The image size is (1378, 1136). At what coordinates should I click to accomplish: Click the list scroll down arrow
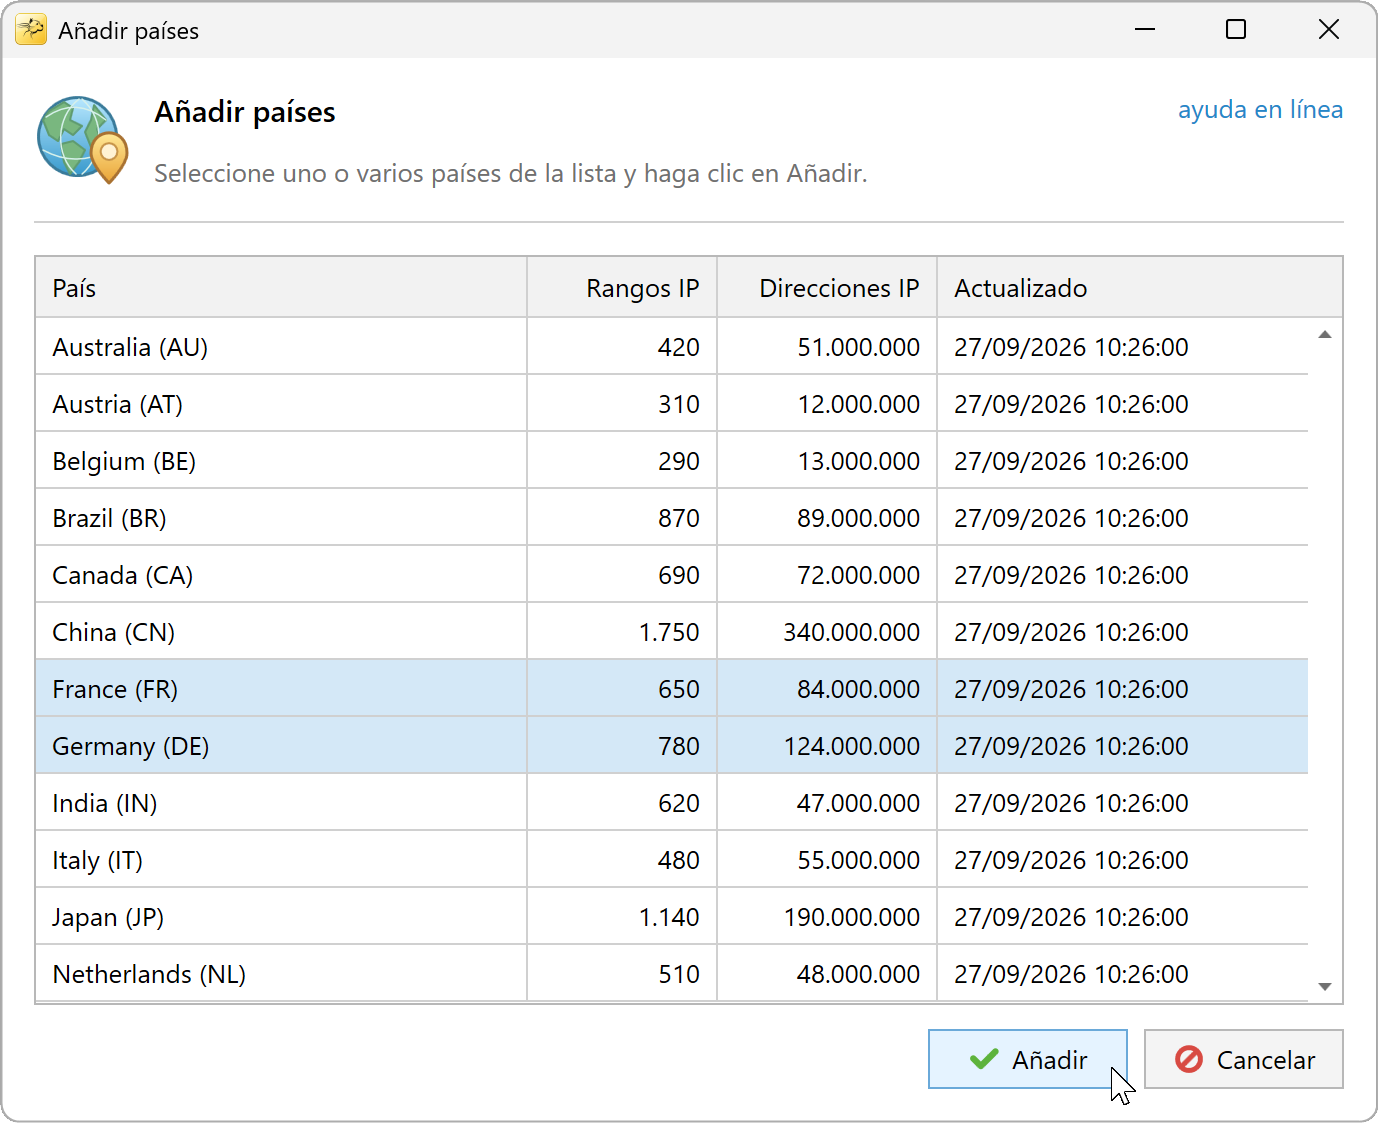point(1325,987)
